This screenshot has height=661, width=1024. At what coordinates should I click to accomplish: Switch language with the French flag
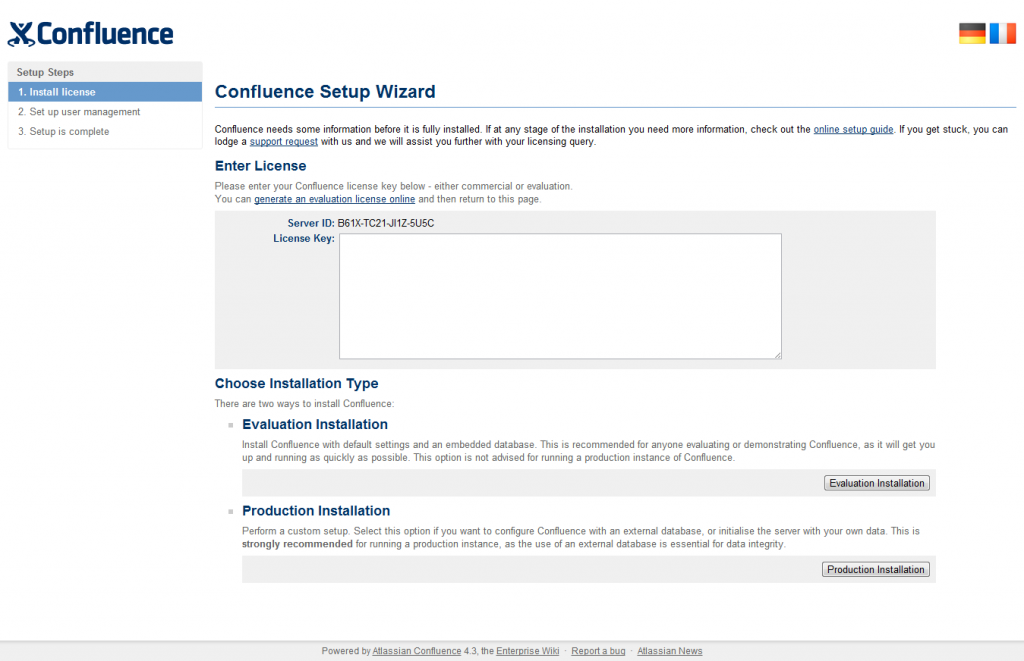[x=1002, y=33]
